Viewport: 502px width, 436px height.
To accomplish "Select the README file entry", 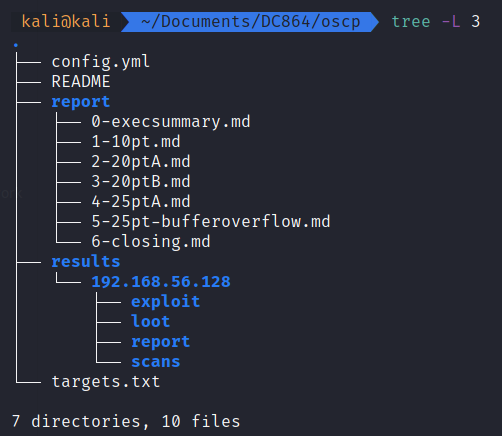I will click(x=81, y=82).
